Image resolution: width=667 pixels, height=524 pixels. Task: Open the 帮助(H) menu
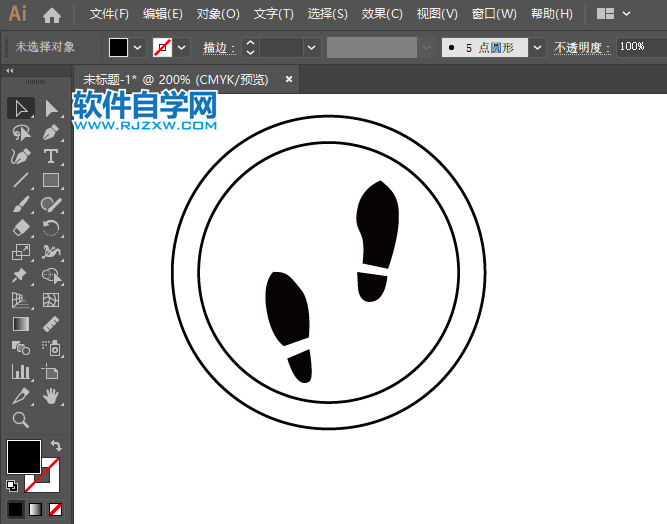[x=552, y=14]
